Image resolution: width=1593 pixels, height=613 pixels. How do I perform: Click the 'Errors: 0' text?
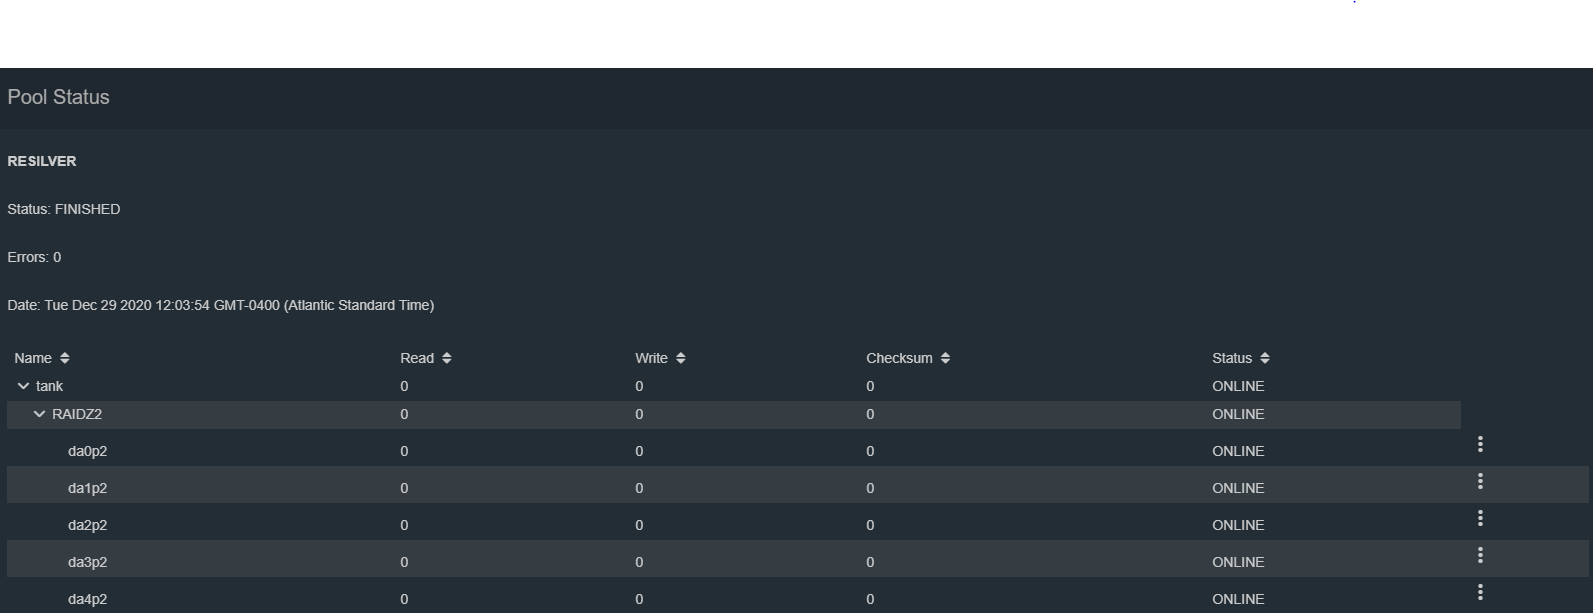(34, 257)
